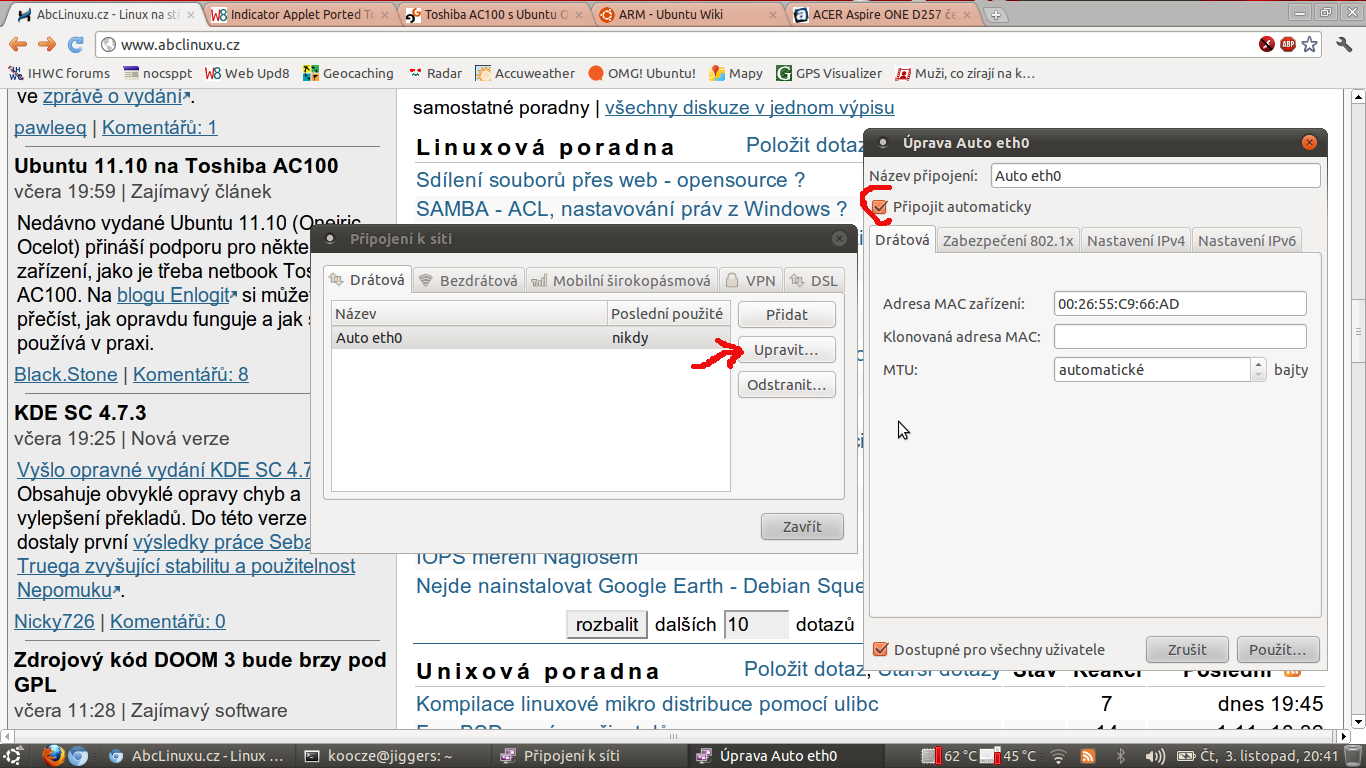The height and width of the screenshot is (768, 1366).
Task: Click the browser reload icon
Action: [x=75, y=44]
